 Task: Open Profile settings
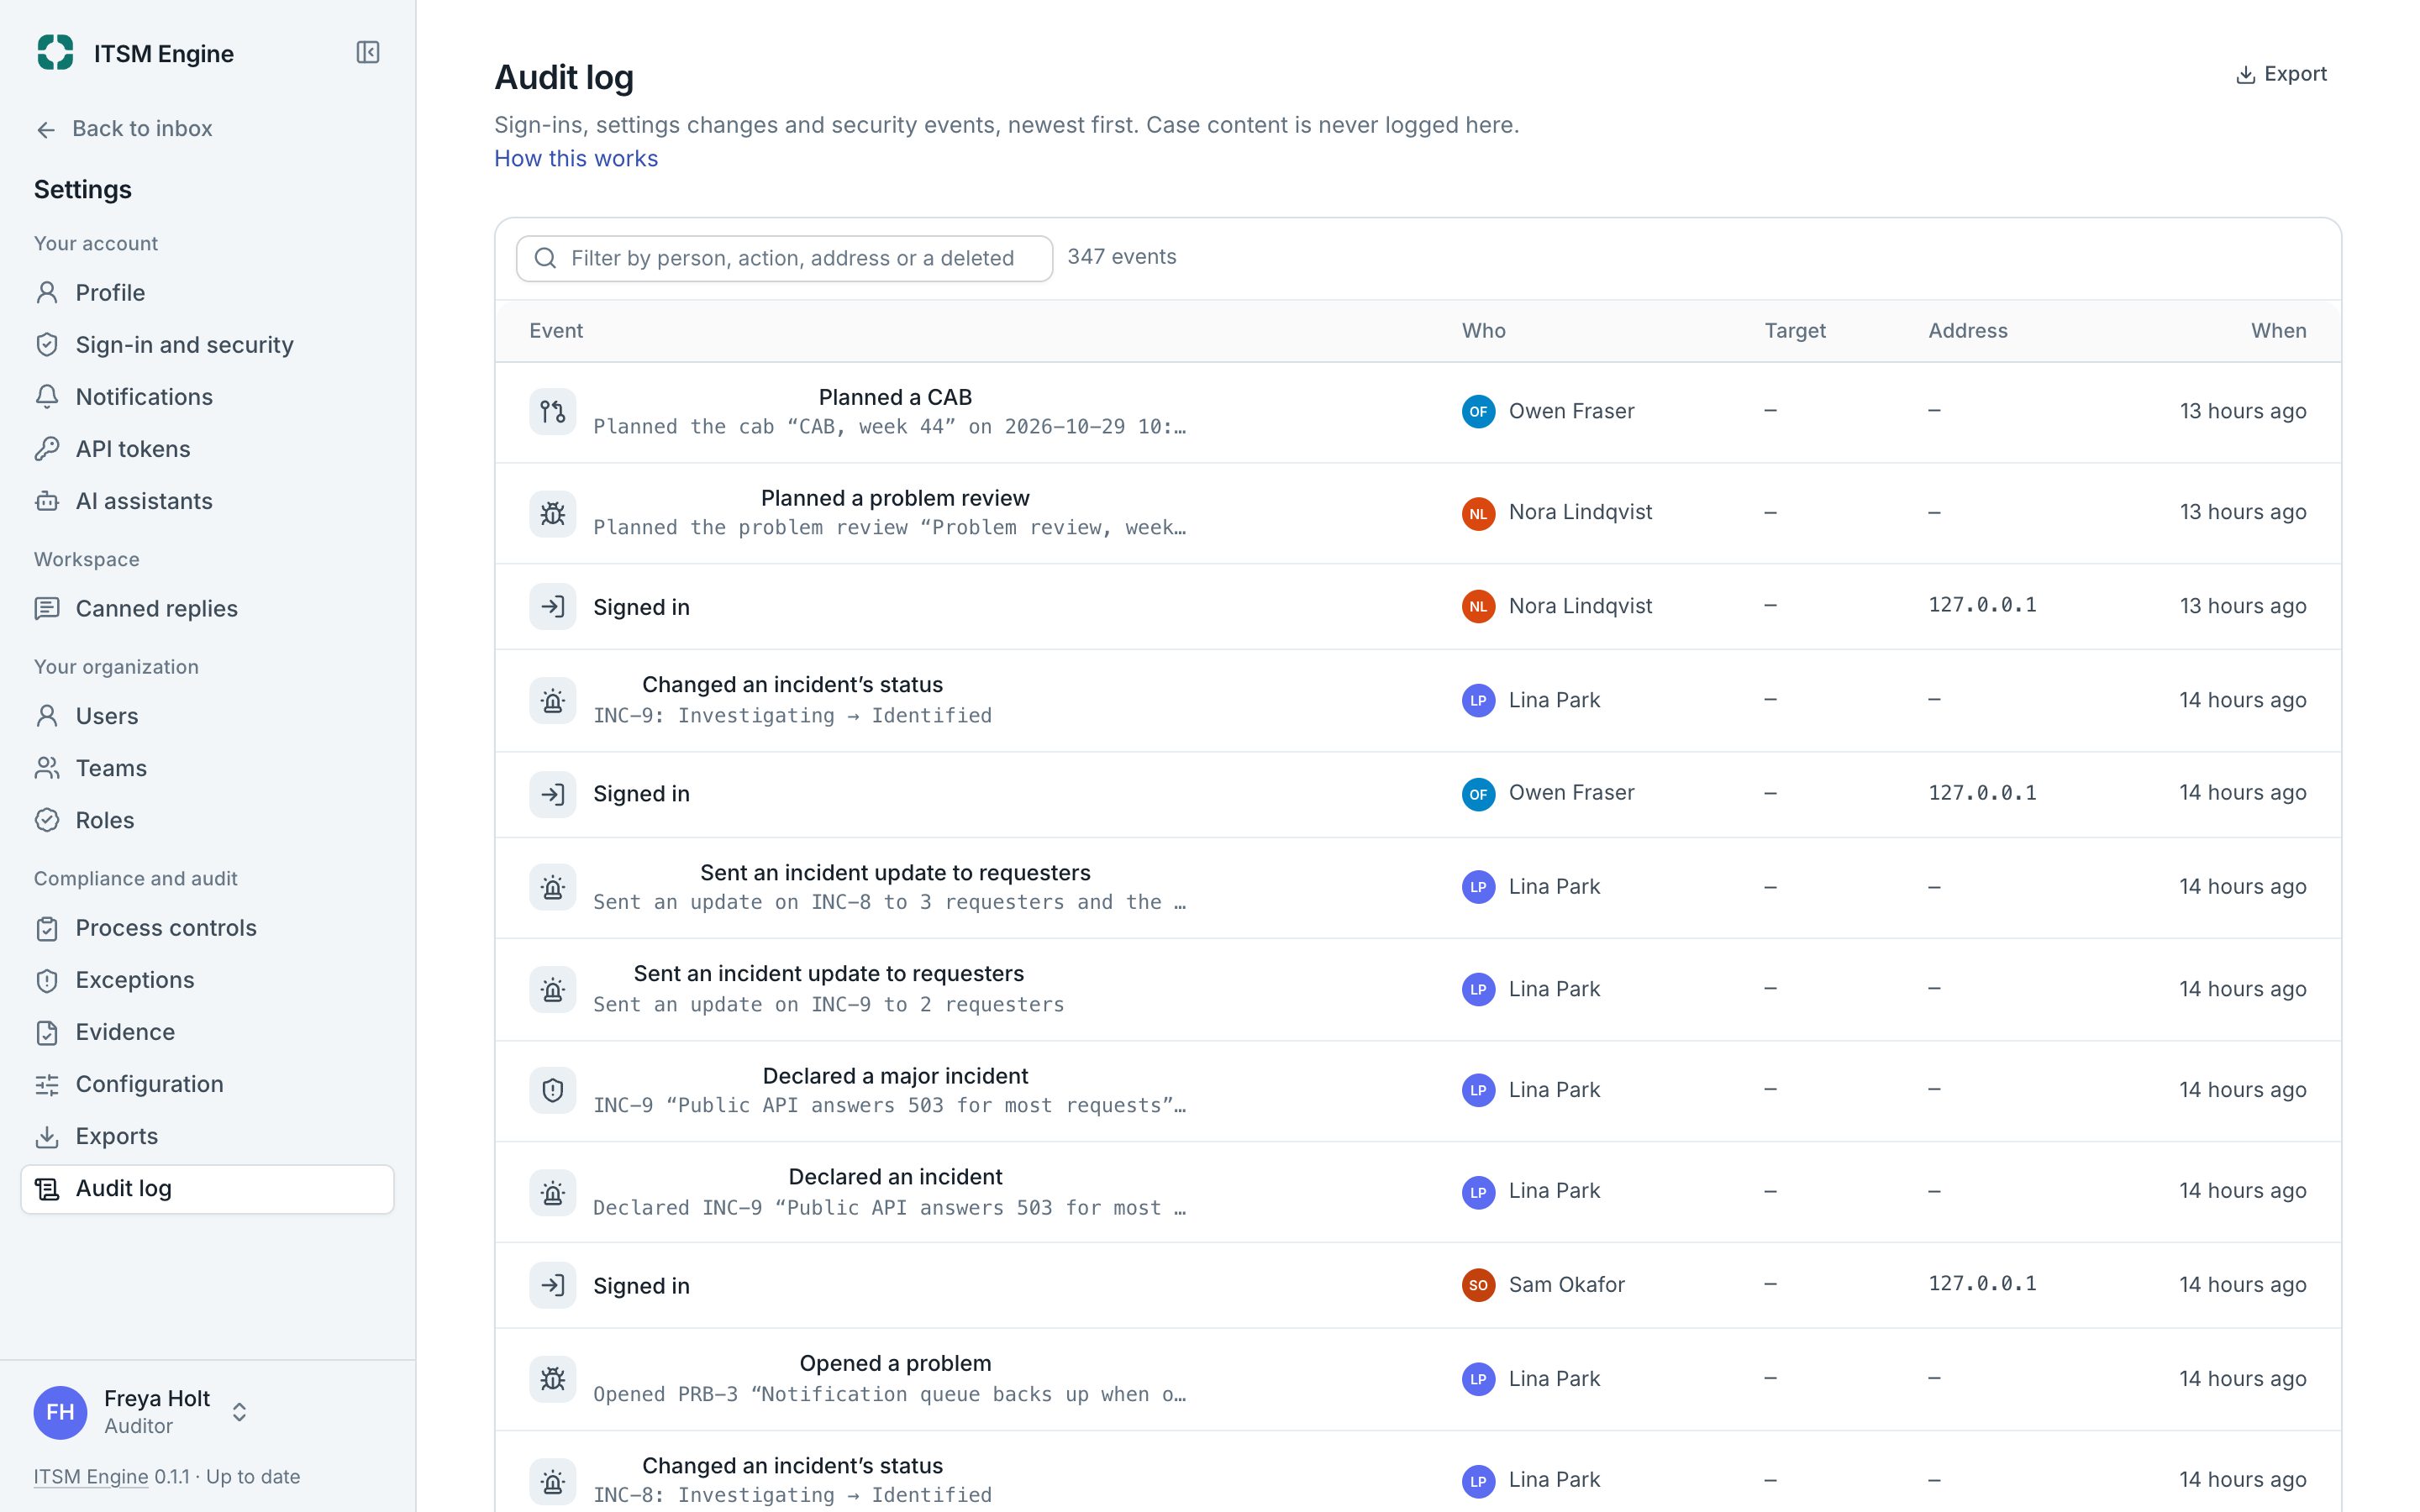207,293
